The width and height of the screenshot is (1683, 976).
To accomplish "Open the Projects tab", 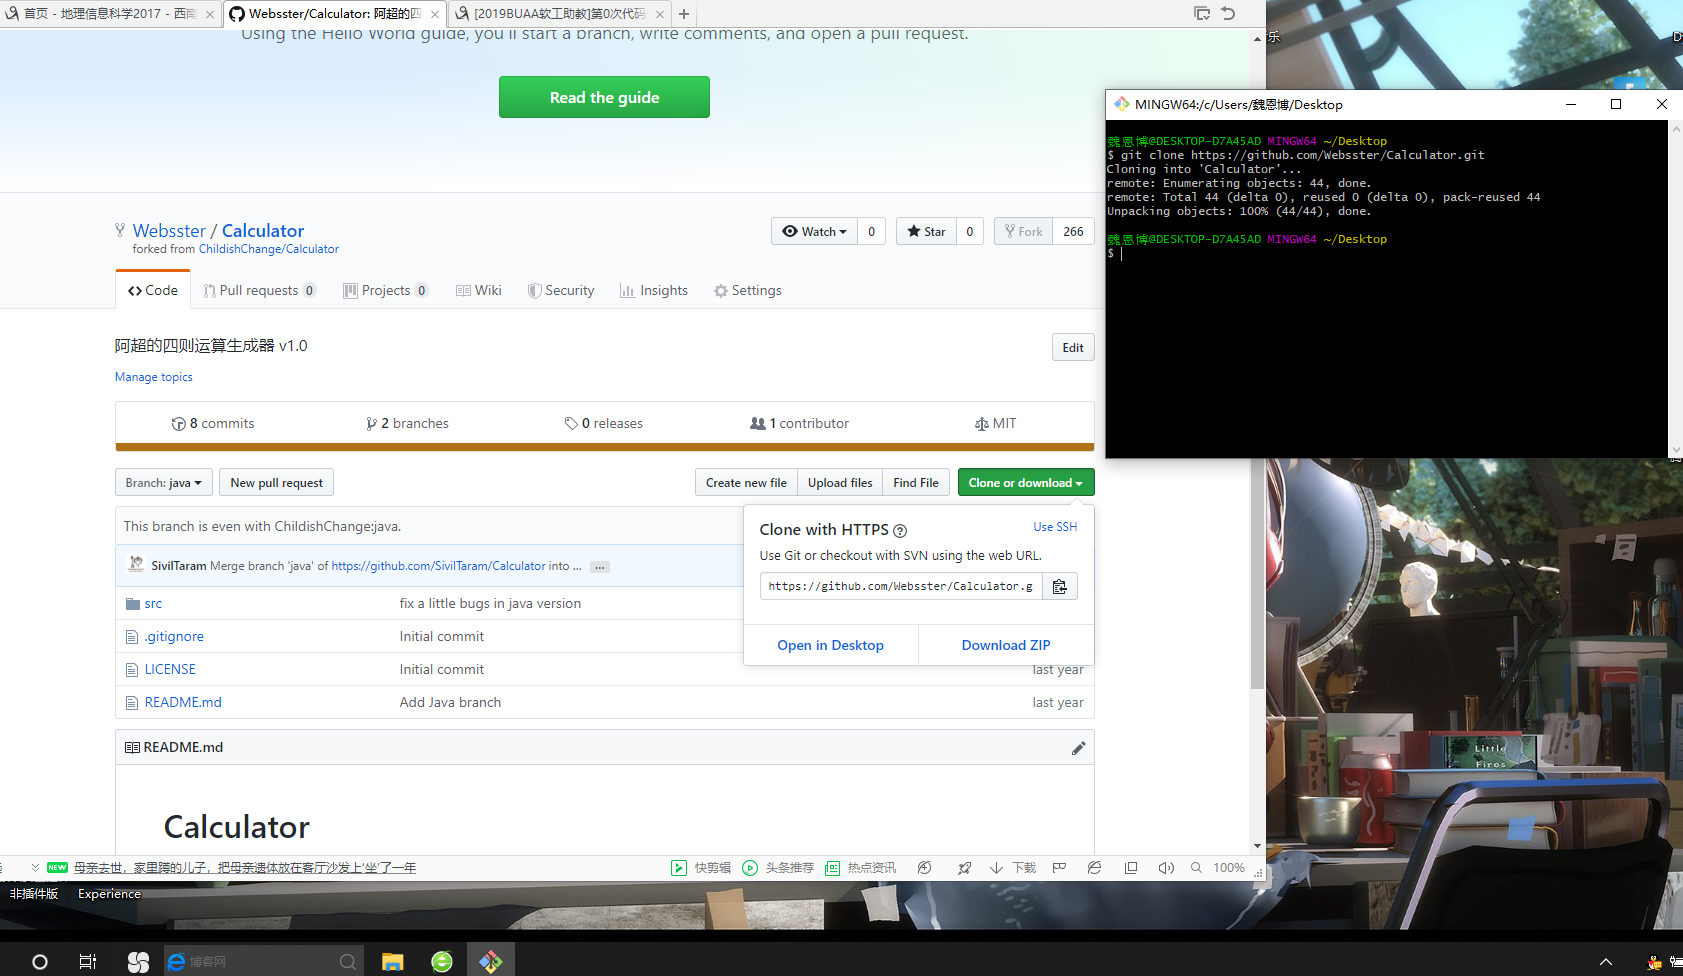I will click(386, 290).
